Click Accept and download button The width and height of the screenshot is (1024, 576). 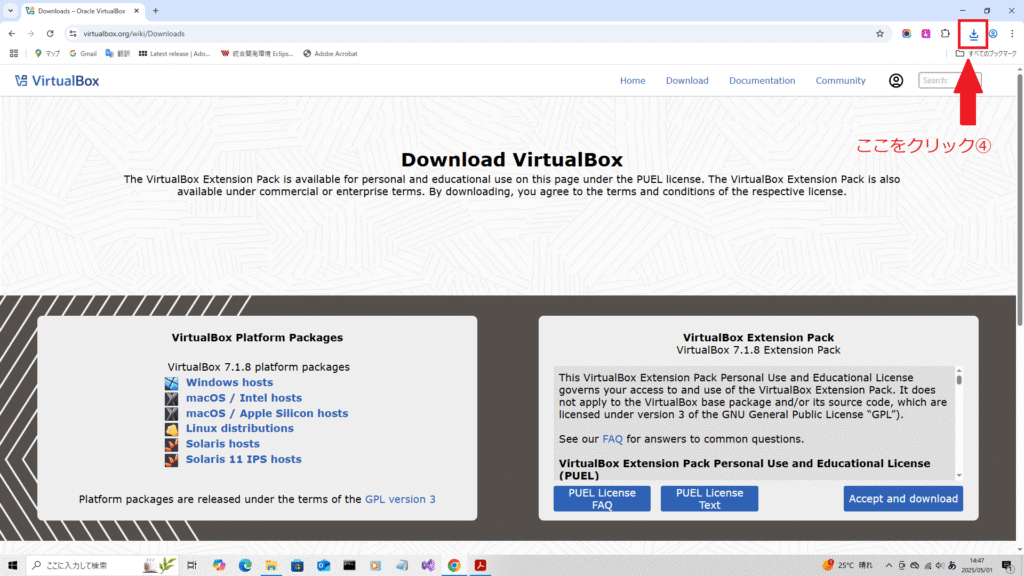tap(903, 498)
